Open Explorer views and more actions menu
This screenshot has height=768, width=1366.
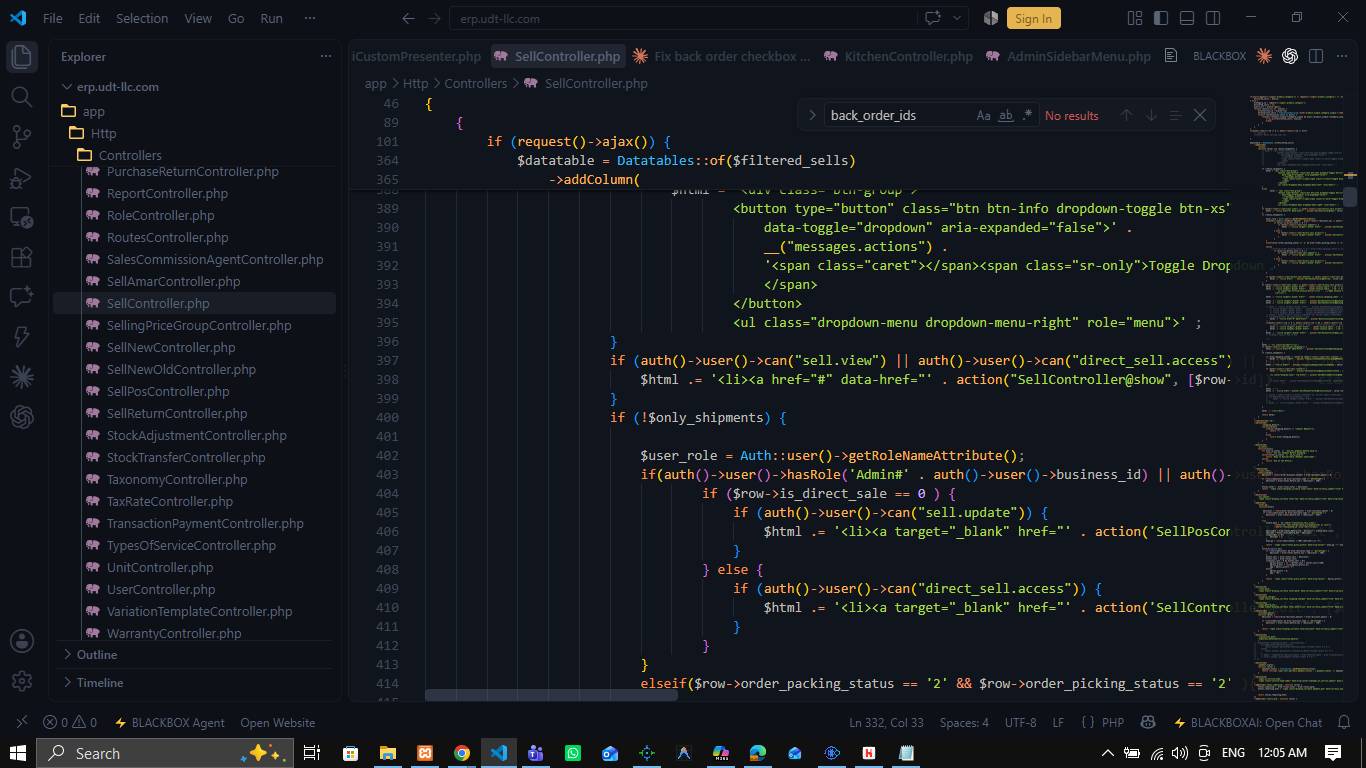[325, 56]
